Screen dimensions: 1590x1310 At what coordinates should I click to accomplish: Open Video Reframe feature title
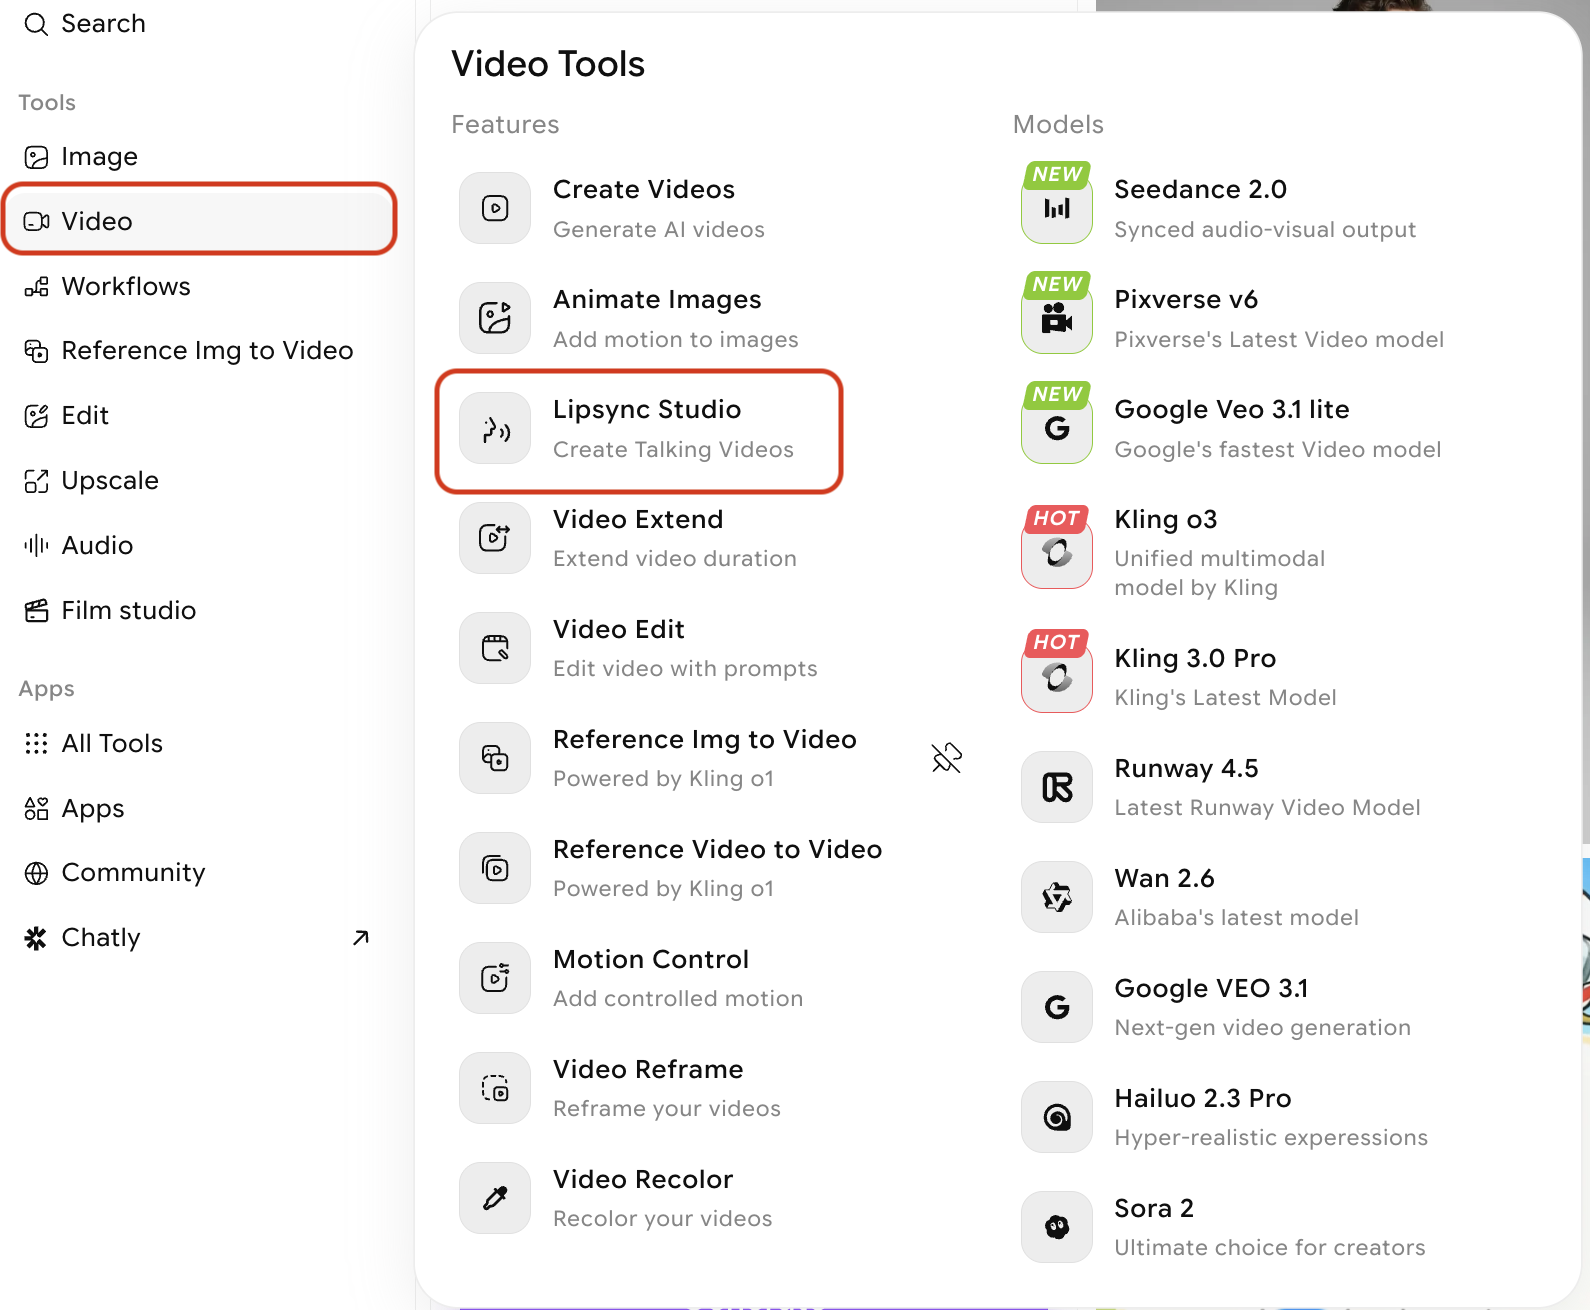coord(648,1069)
